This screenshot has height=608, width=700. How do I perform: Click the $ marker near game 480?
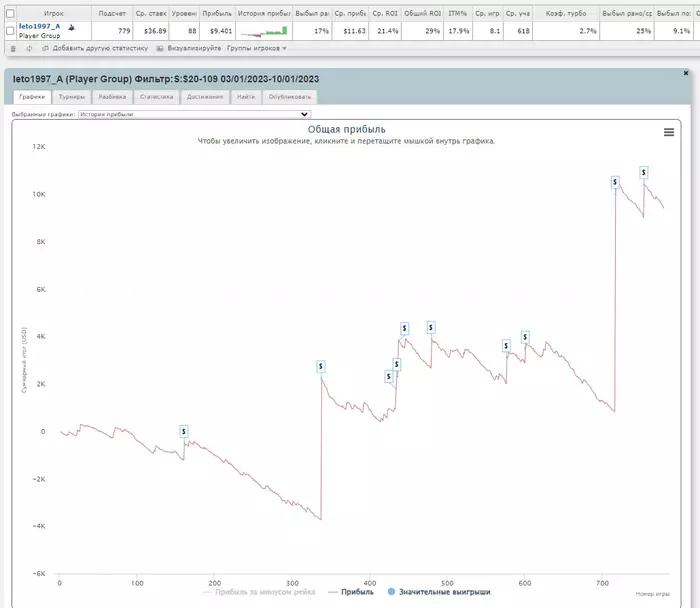(x=431, y=328)
